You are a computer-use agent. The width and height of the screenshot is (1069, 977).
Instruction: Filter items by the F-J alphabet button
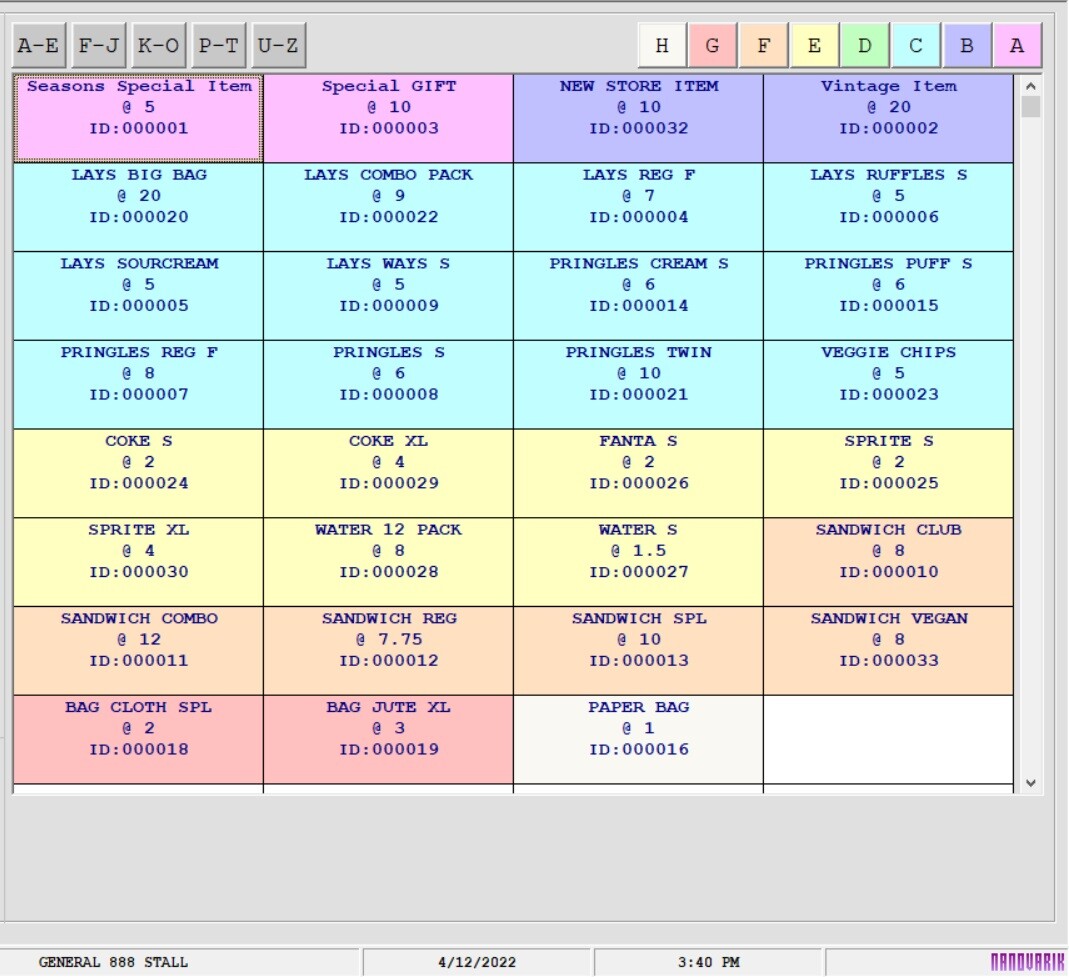(99, 46)
